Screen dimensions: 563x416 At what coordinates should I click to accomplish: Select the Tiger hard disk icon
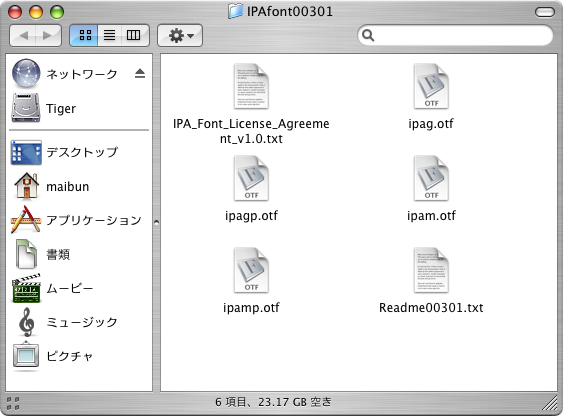pyautogui.click(x=26, y=108)
